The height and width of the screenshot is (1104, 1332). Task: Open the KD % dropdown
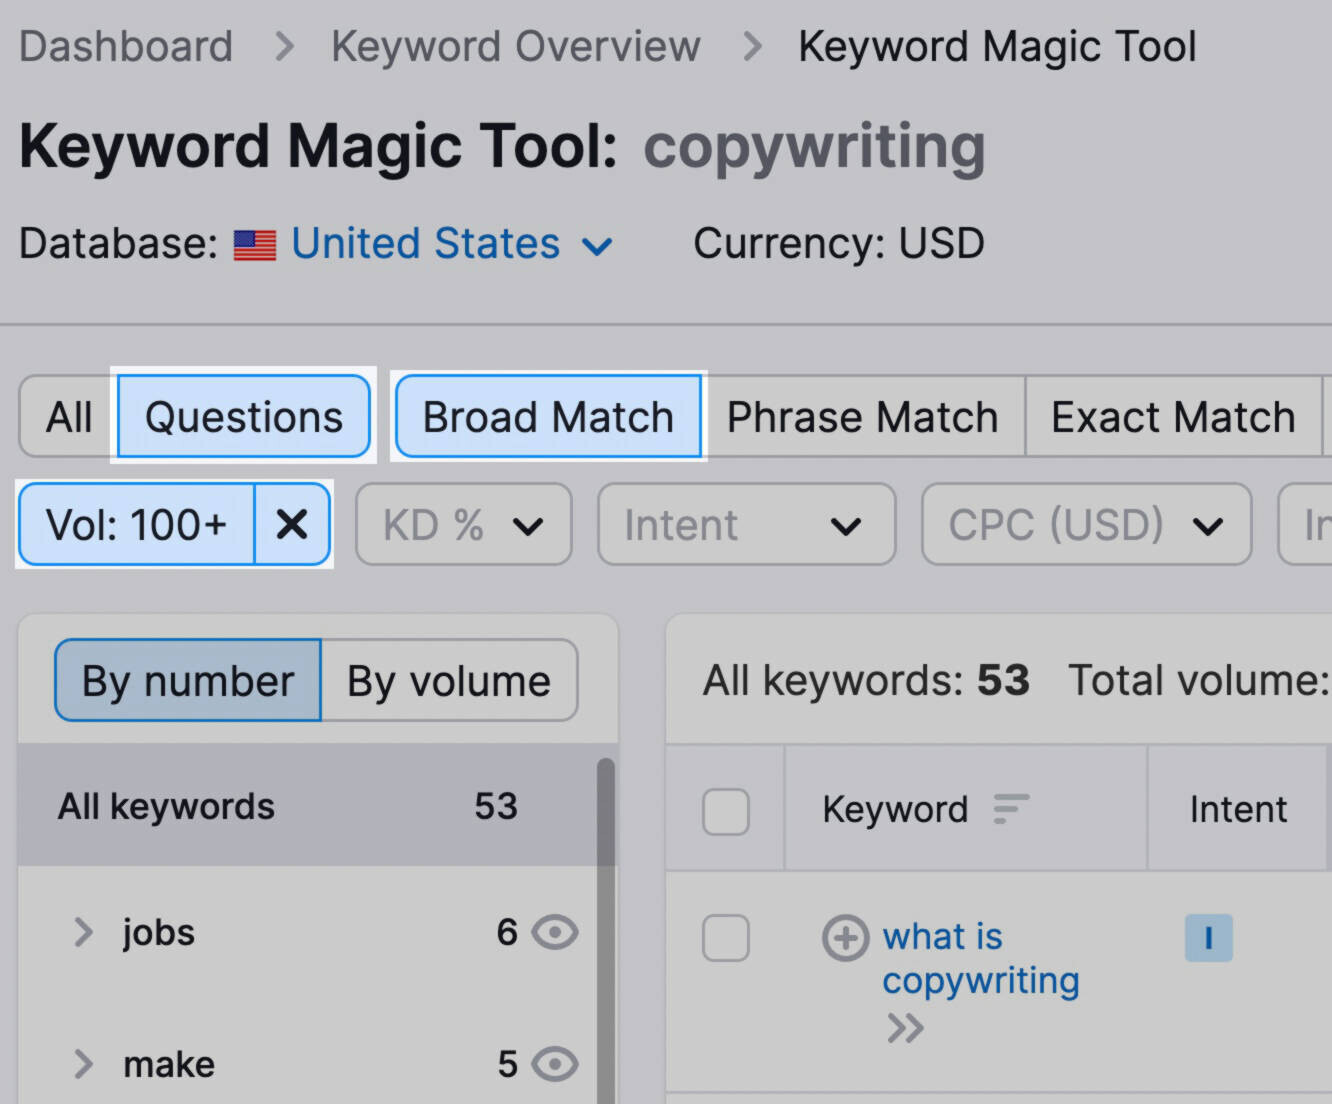tap(464, 524)
